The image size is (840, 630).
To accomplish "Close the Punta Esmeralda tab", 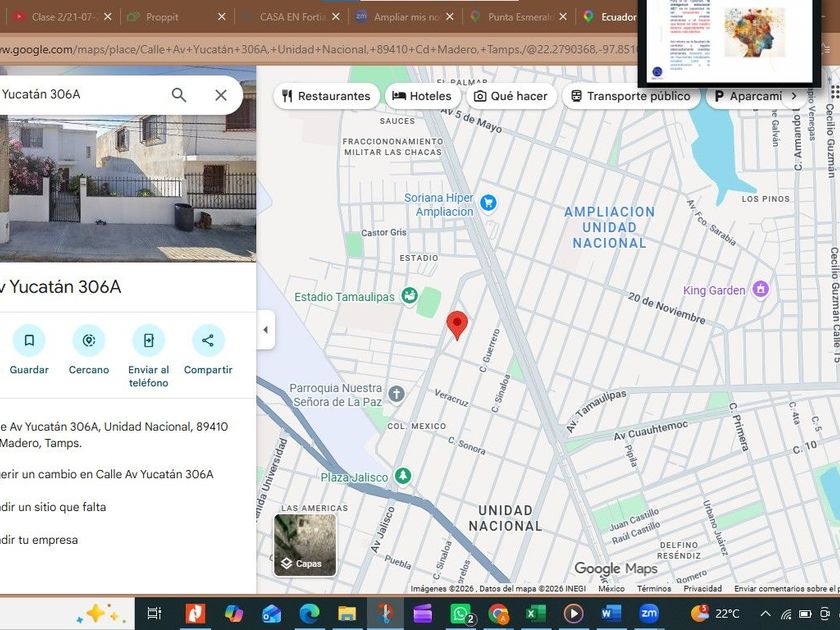I will click(563, 17).
